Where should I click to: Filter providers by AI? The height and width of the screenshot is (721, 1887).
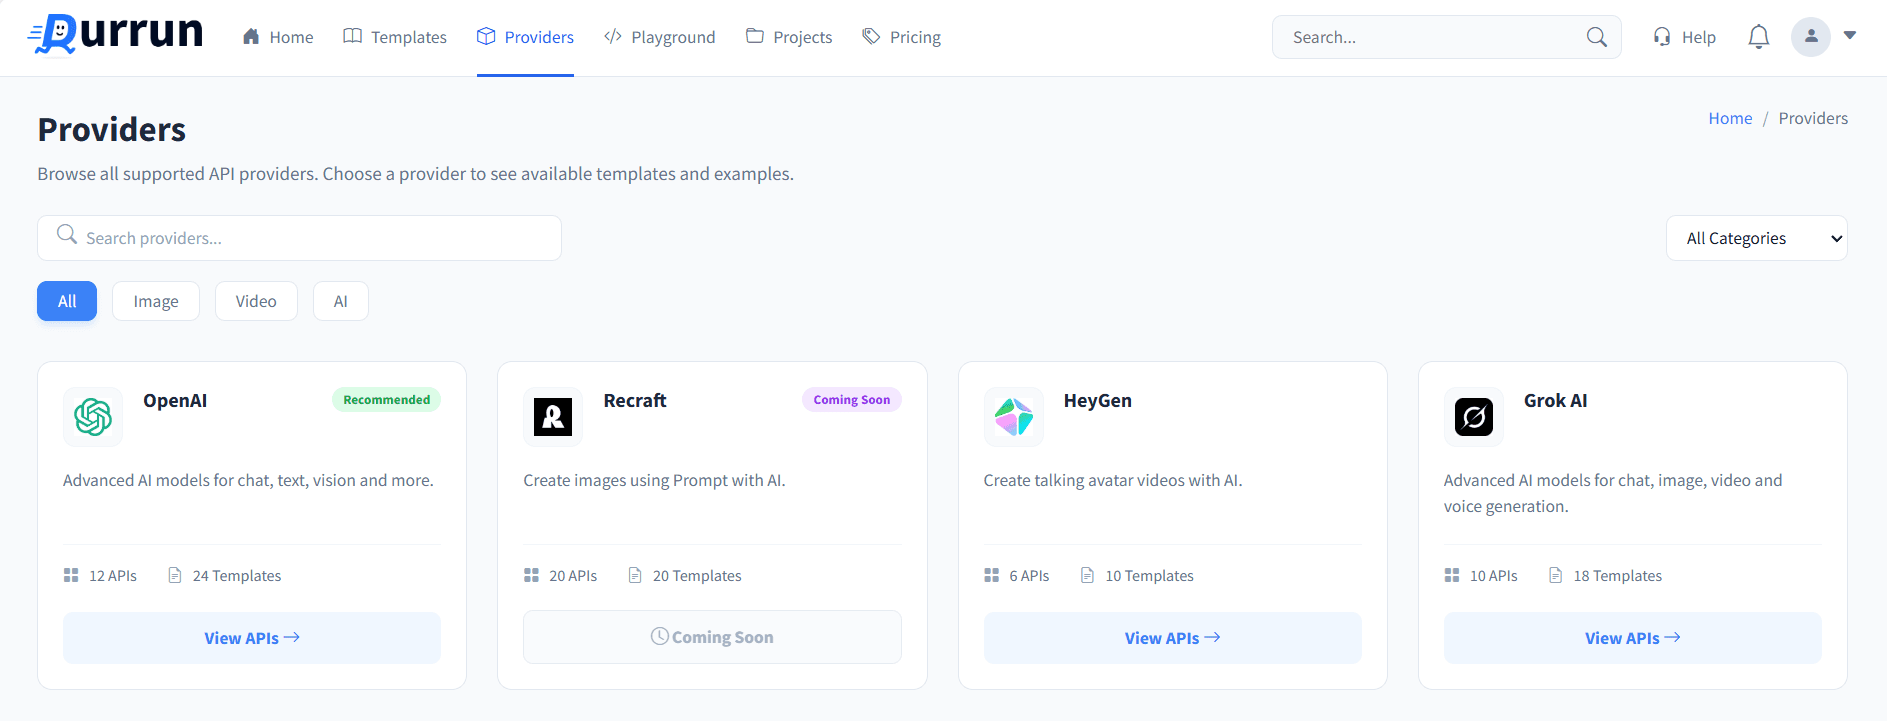click(x=341, y=301)
